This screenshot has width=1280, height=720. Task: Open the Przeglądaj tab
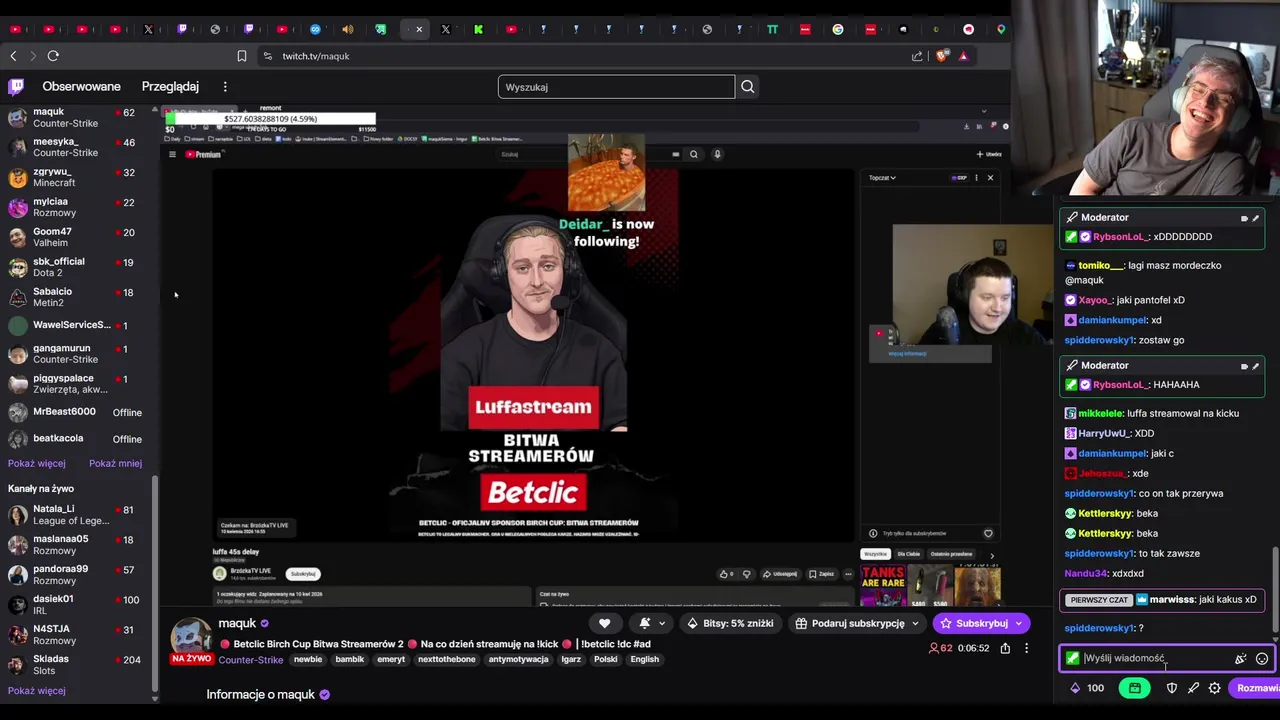tap(170, 87)
